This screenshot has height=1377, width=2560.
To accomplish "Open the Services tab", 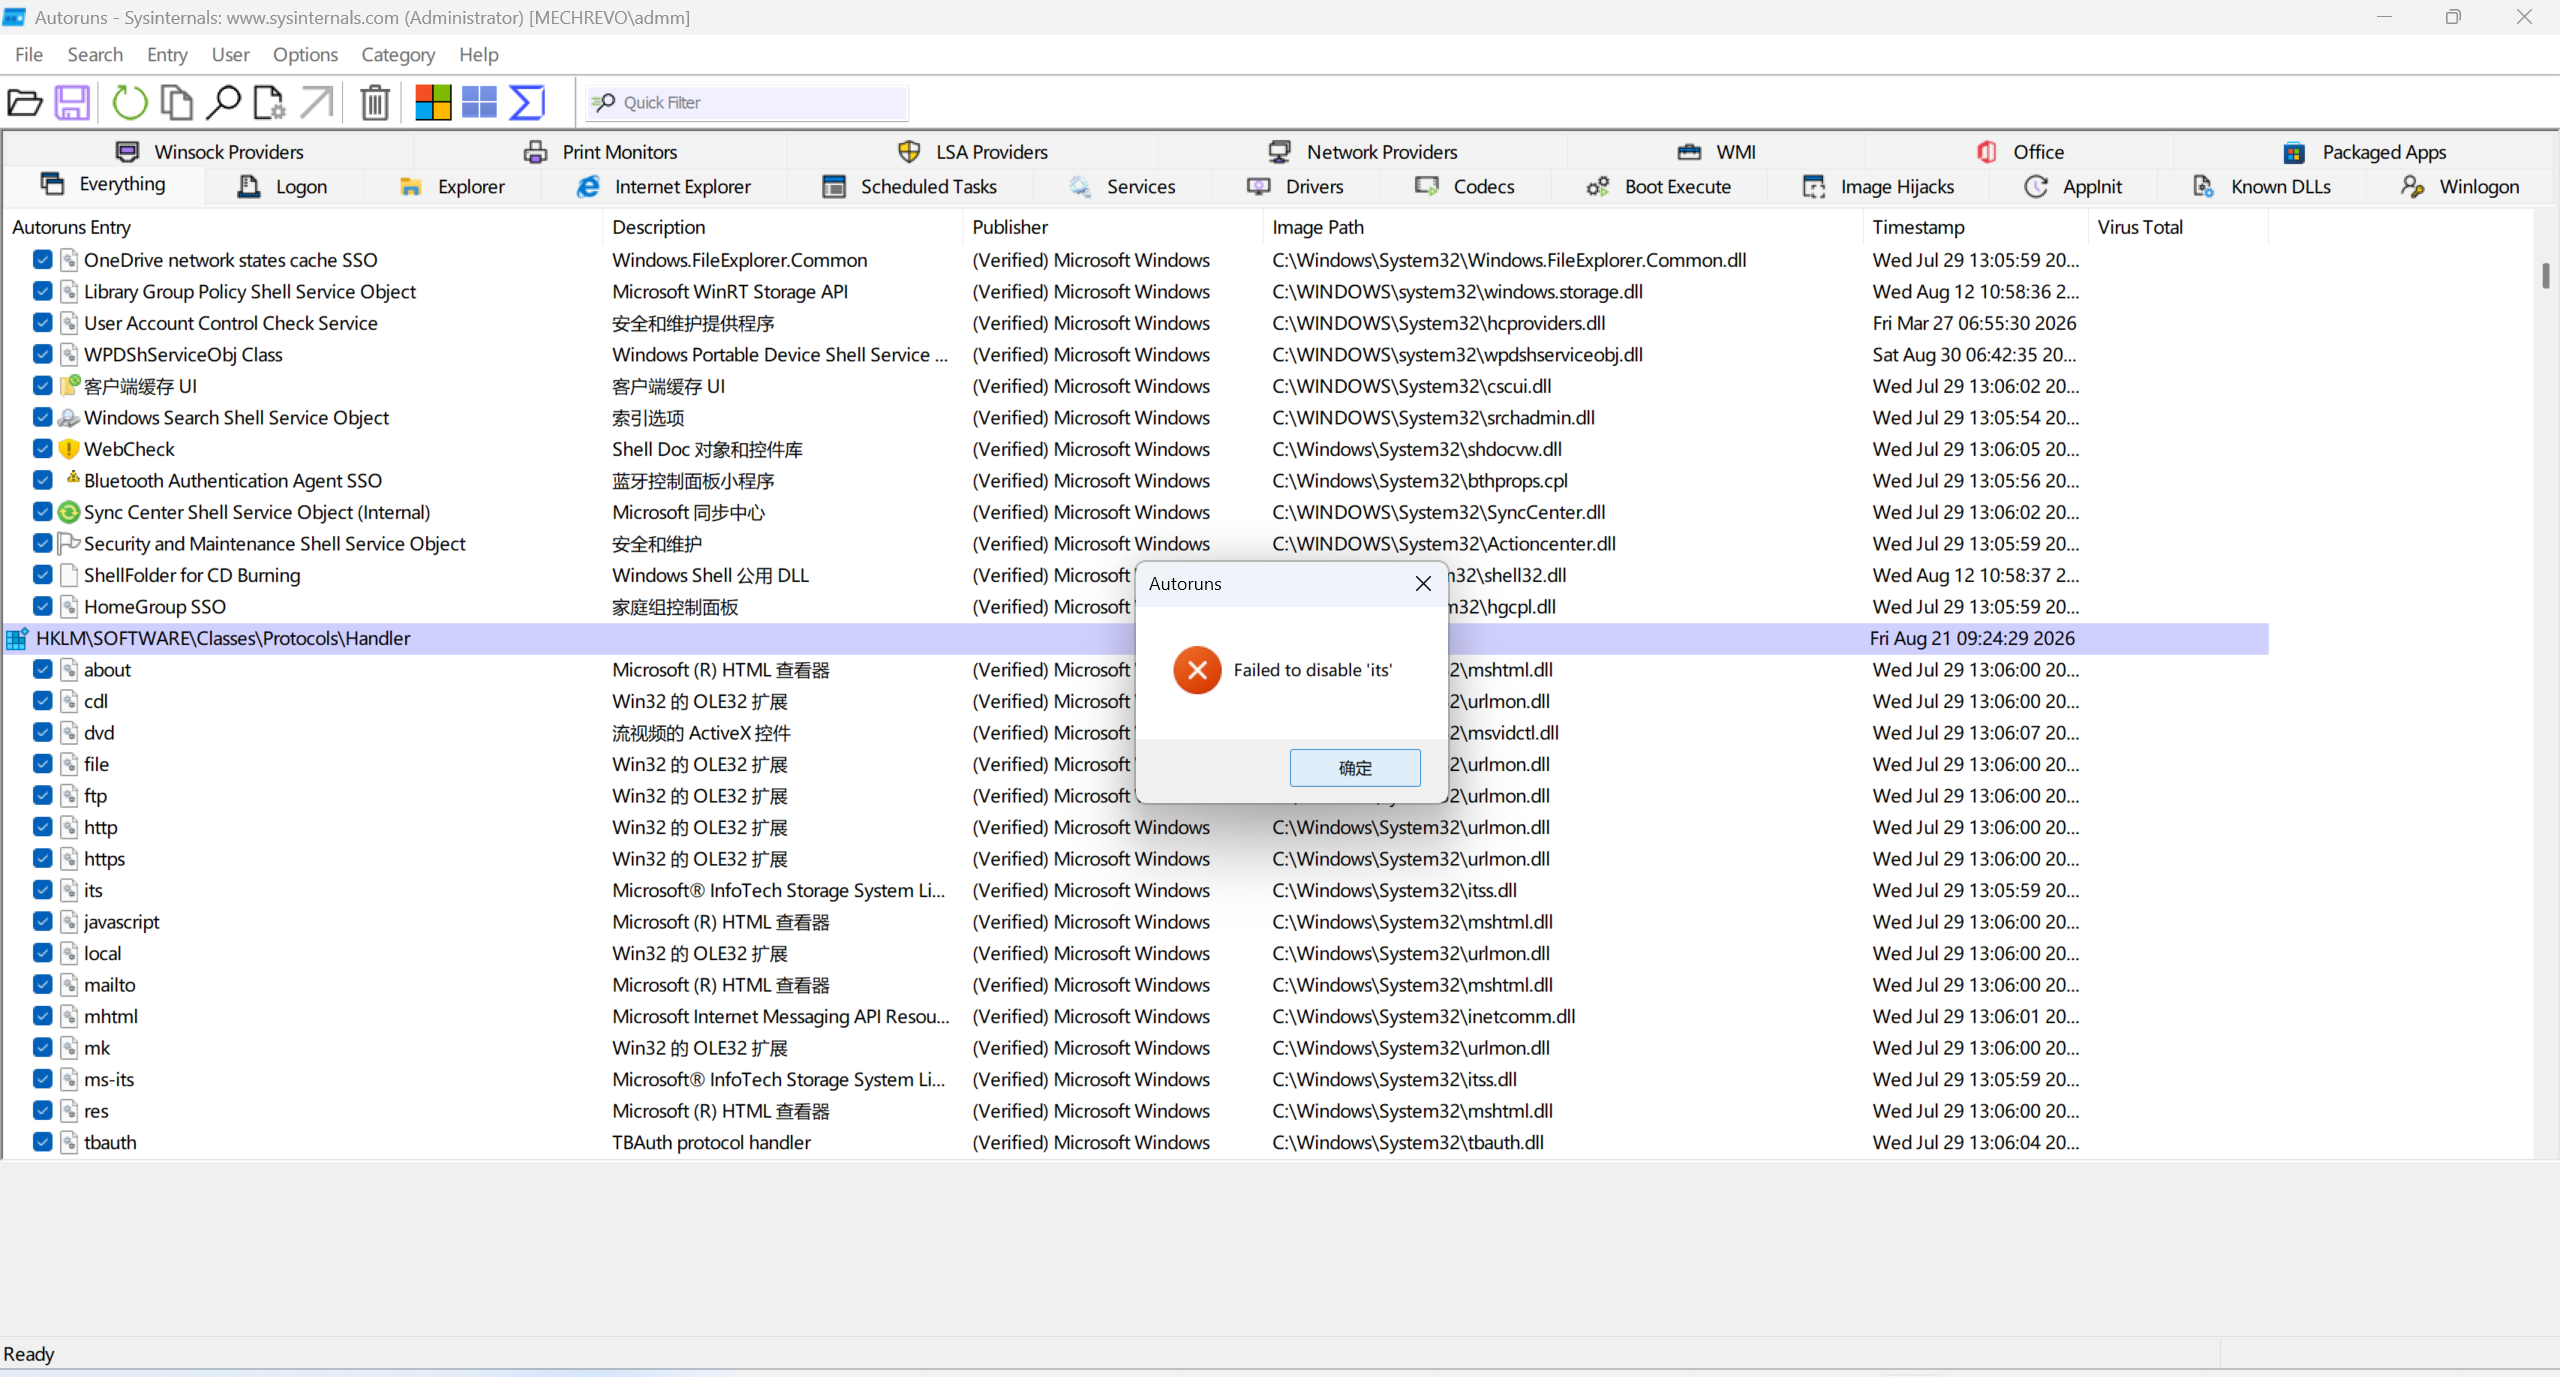I will point(1122,187).
